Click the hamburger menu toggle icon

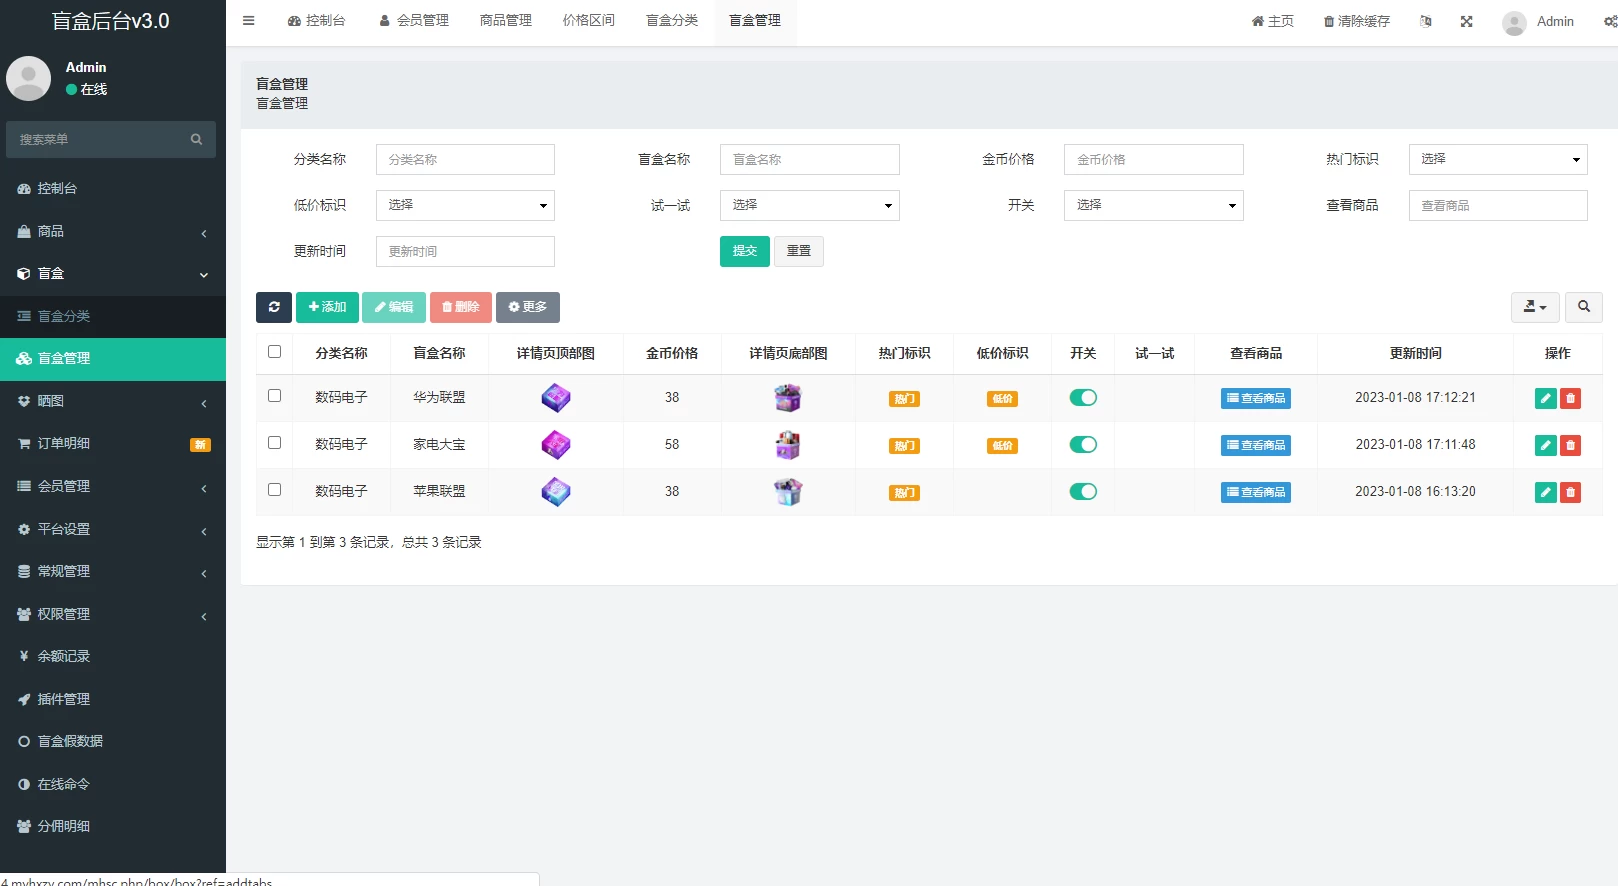tap(249, 21)
